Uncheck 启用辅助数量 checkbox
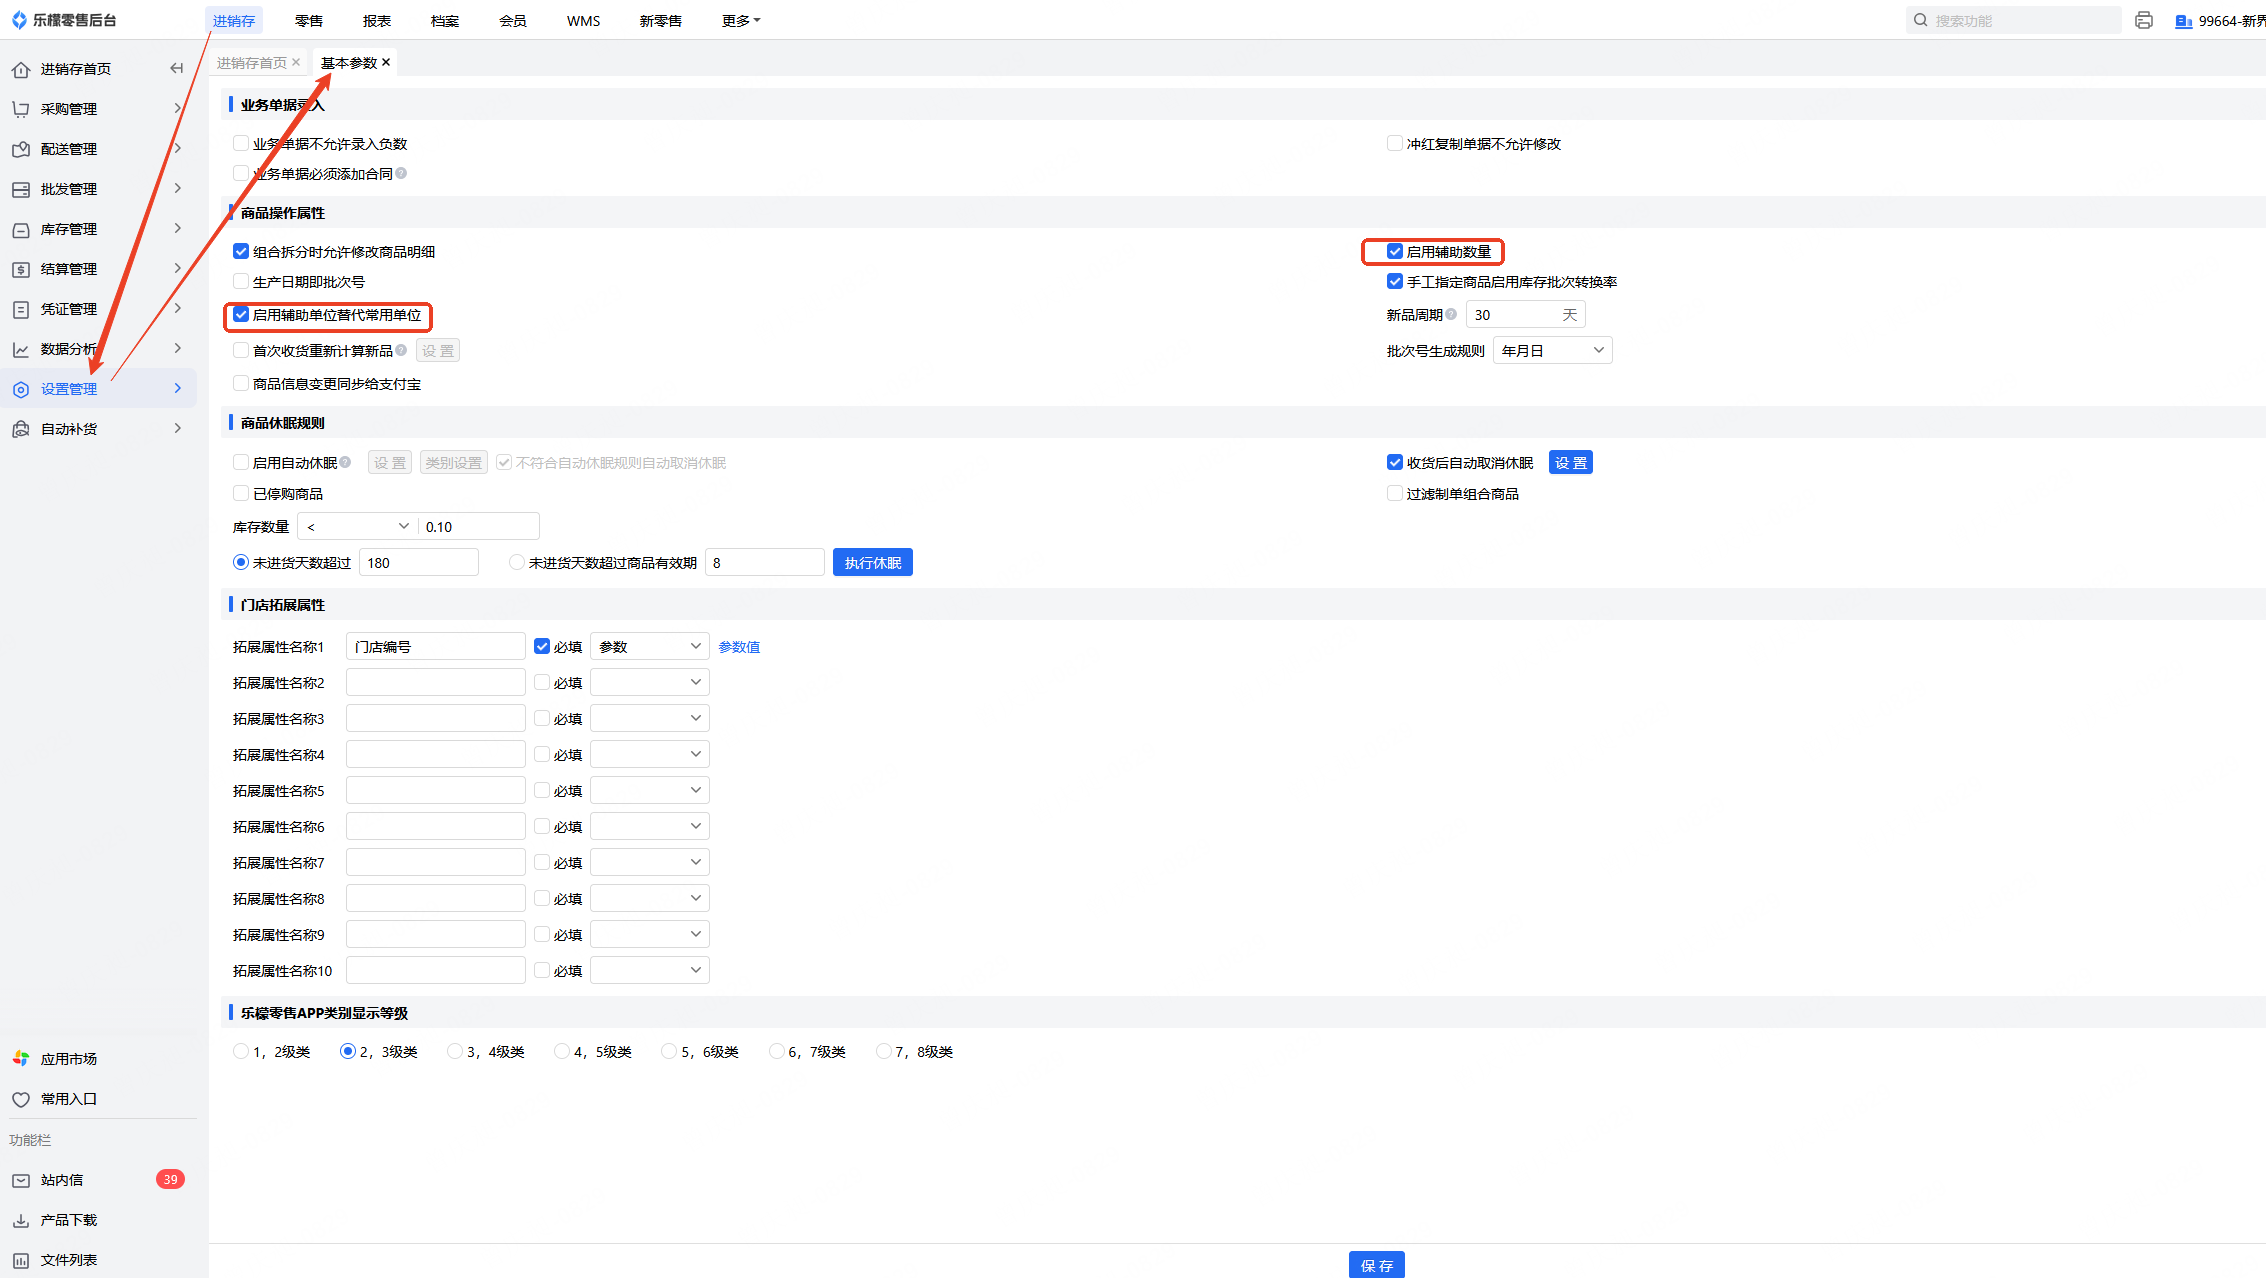Screen dimensions: 2266x1278 pyautogui.click(x=1395, y=251)
